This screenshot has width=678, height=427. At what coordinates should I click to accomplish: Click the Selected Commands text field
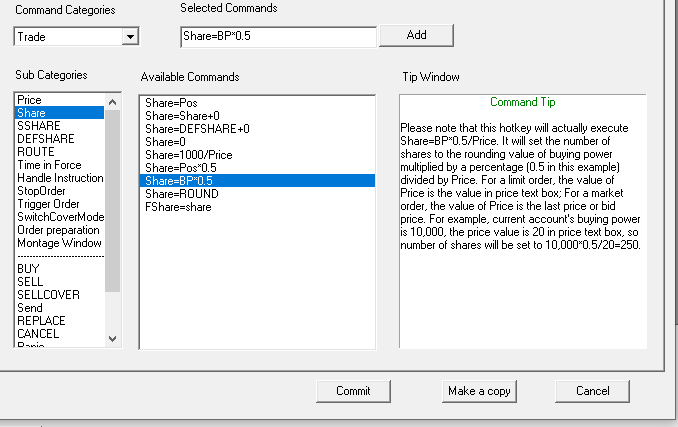tap(278, 37)
